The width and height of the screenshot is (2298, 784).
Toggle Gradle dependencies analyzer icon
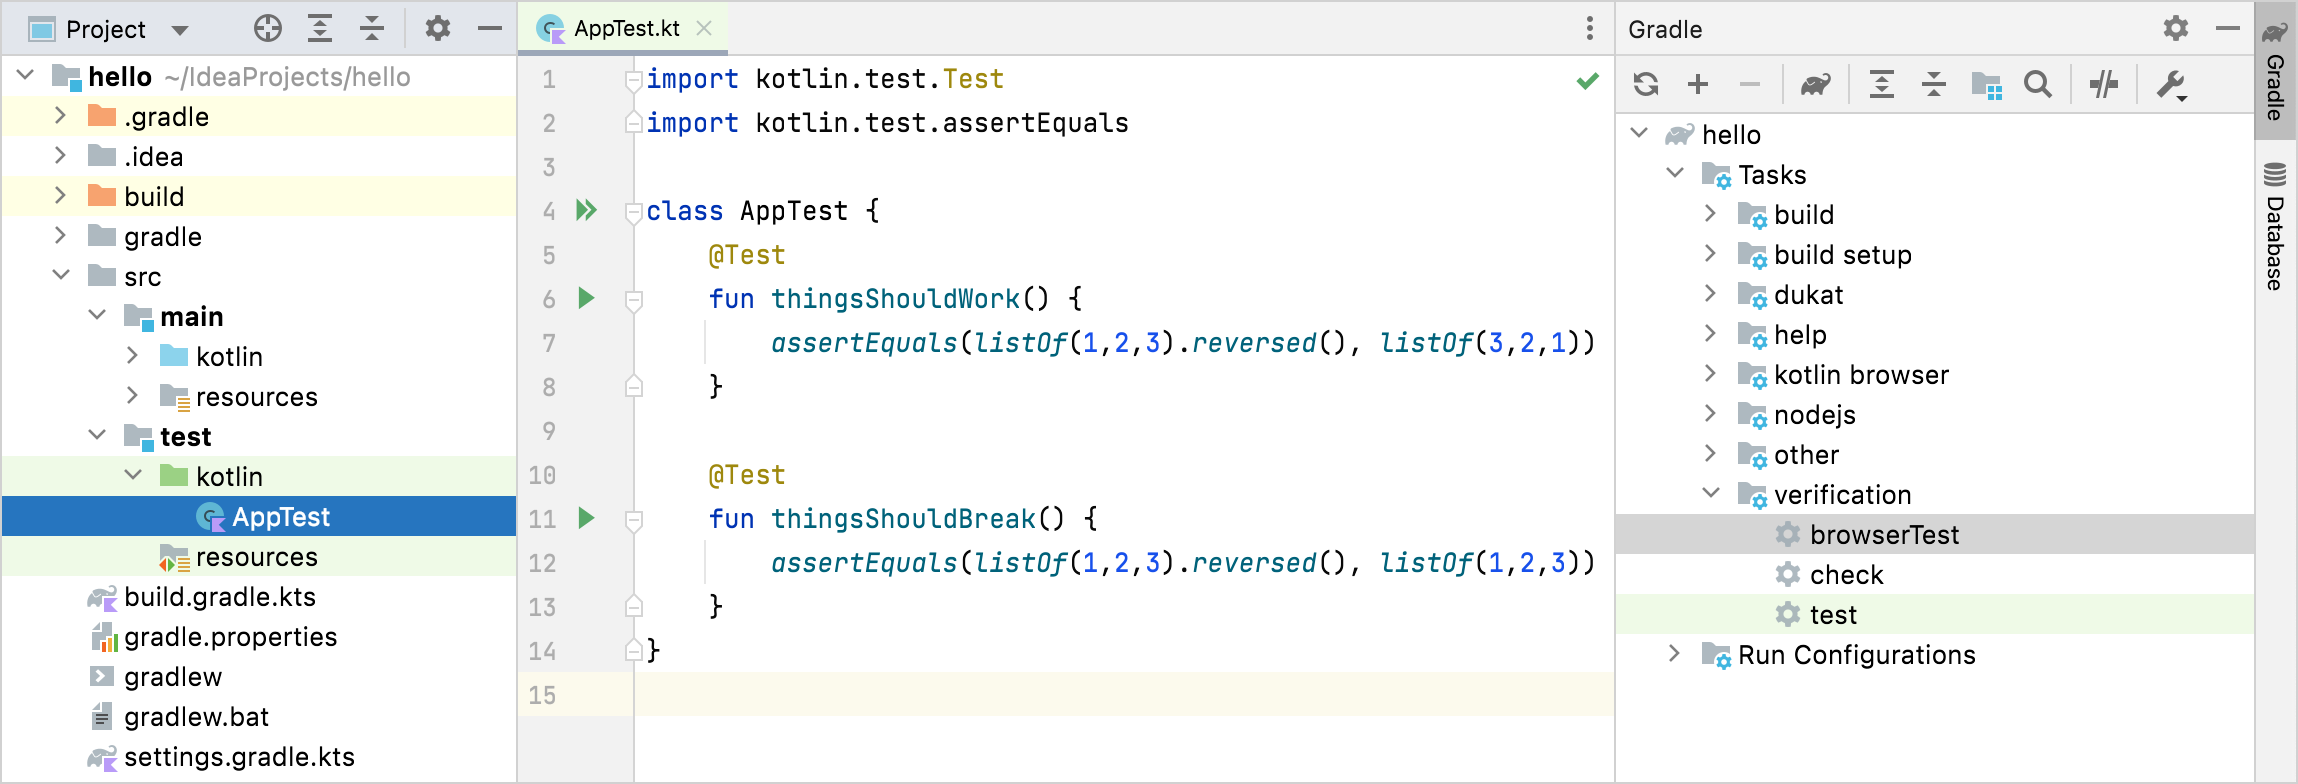click(1986, 85)
